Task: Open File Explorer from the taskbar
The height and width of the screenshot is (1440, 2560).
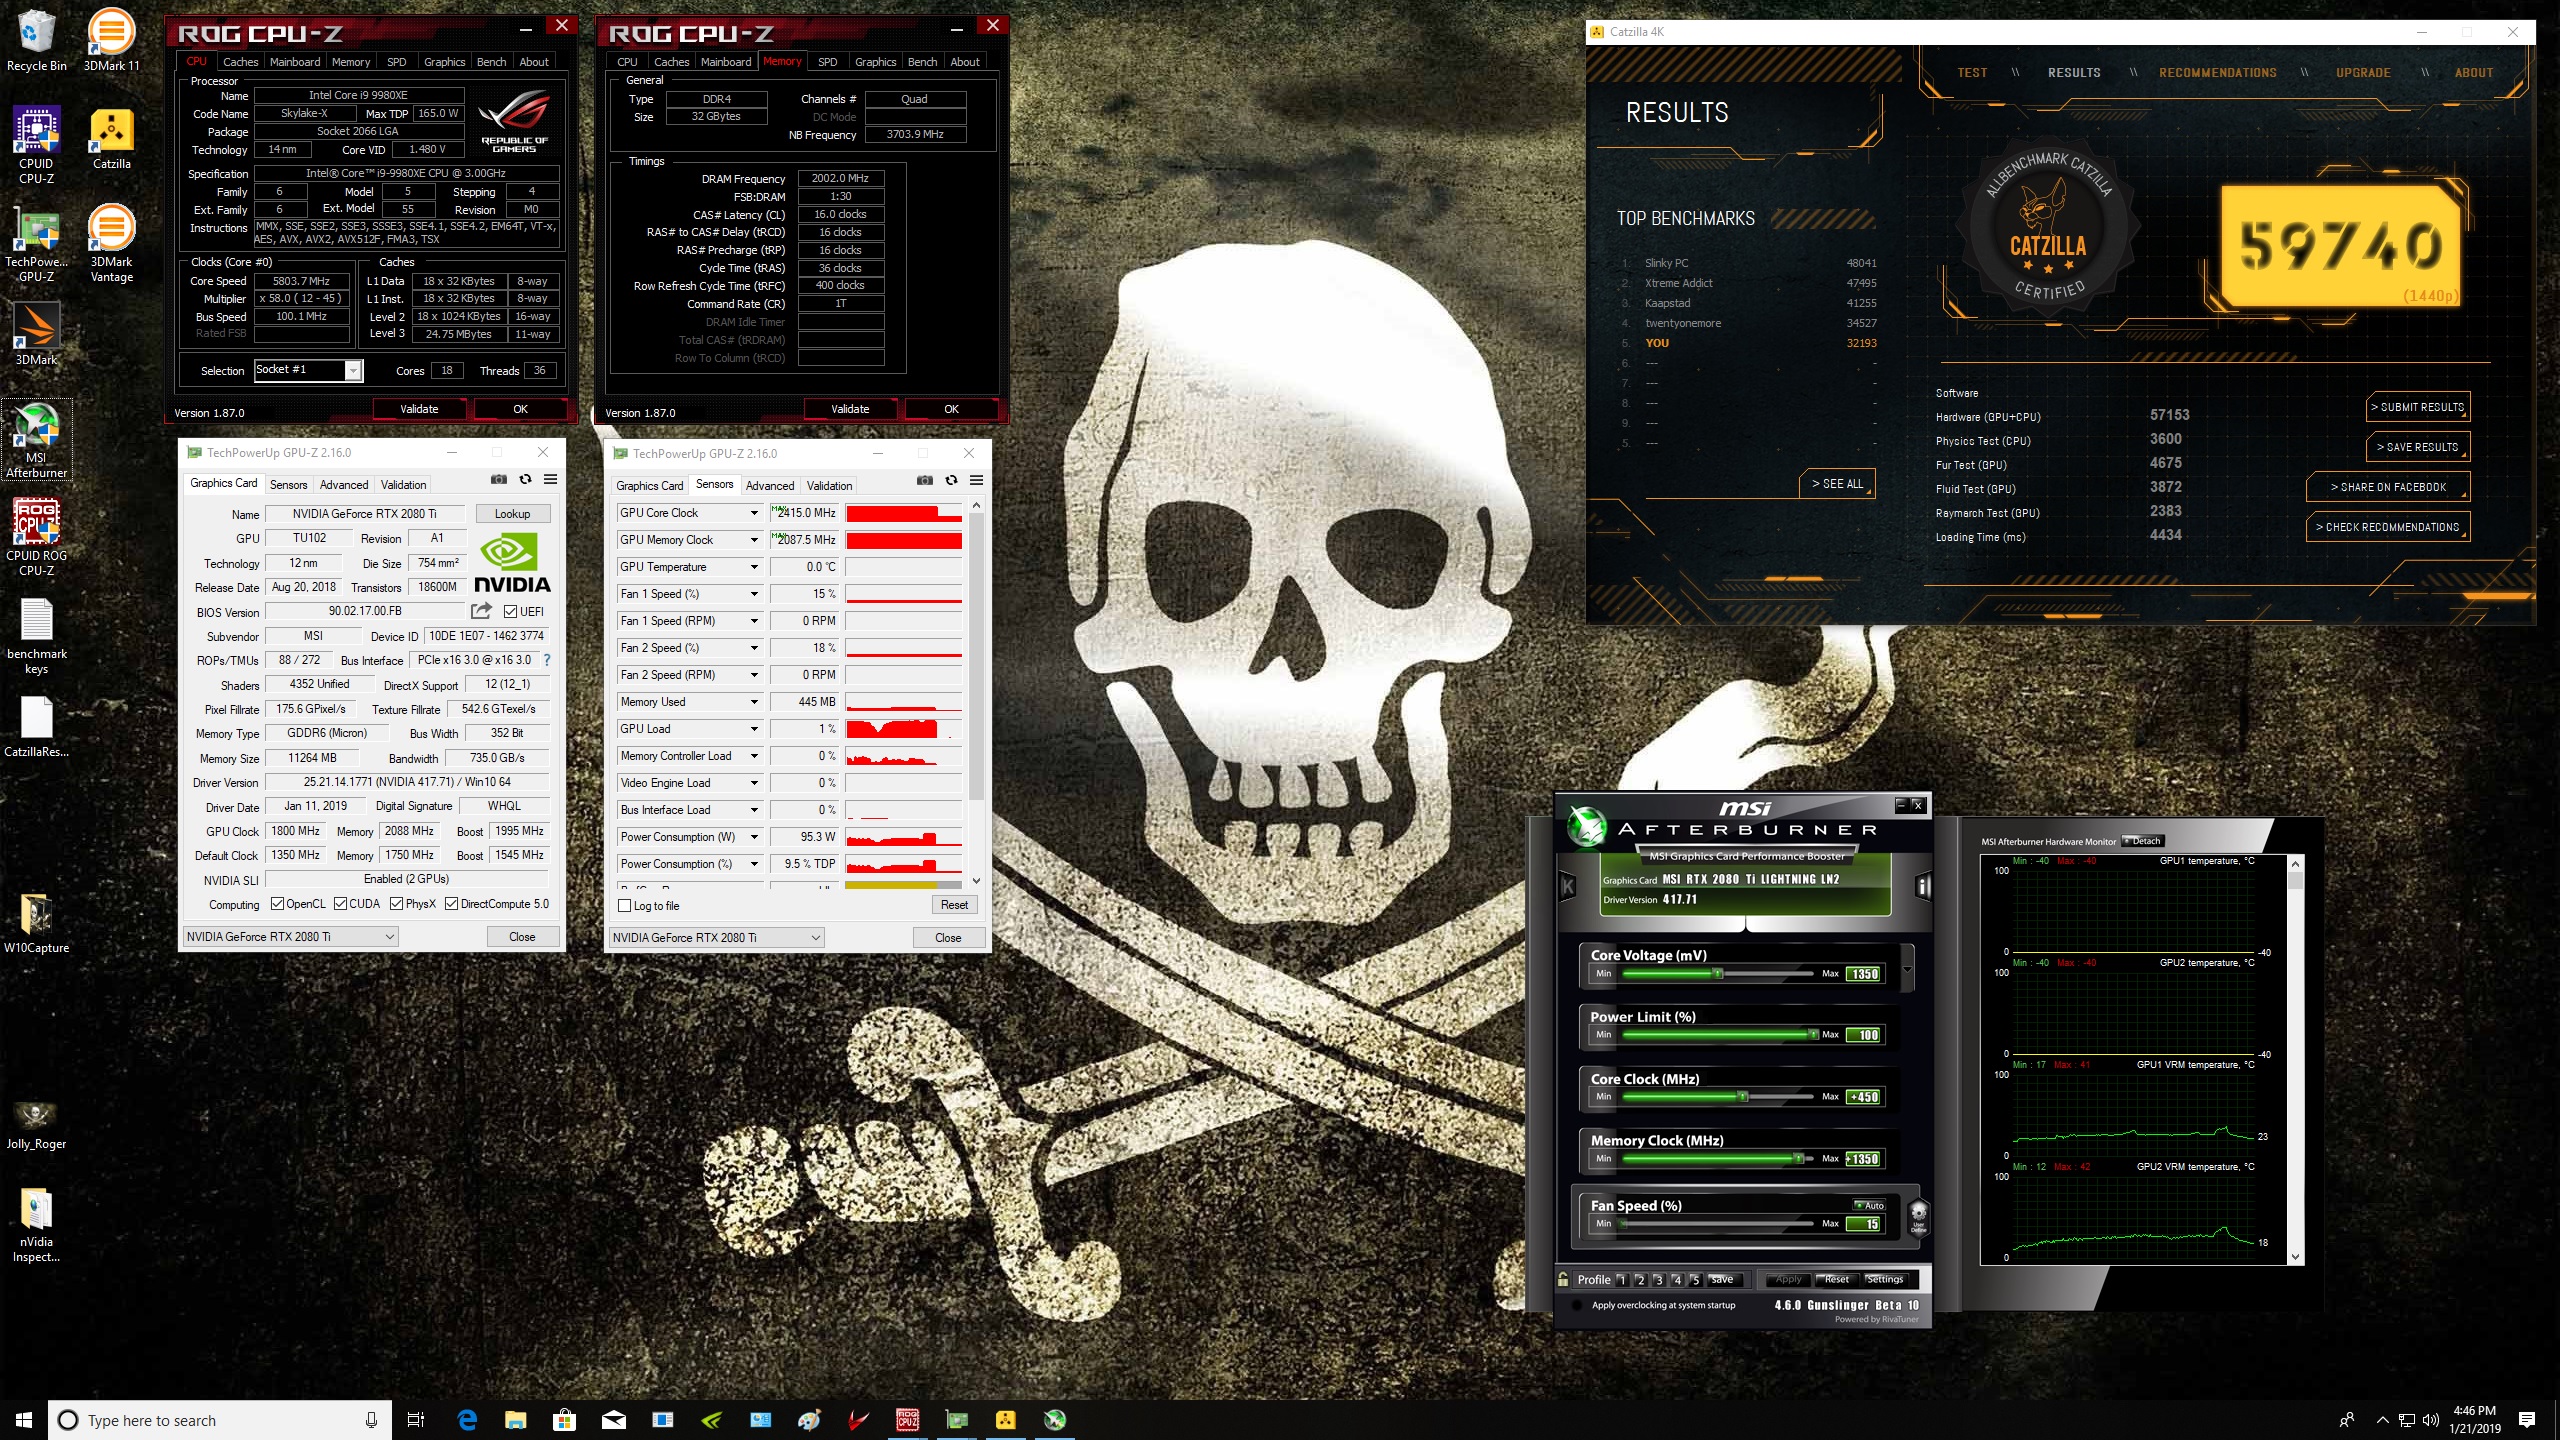Action: click(x=516, y=1419)
